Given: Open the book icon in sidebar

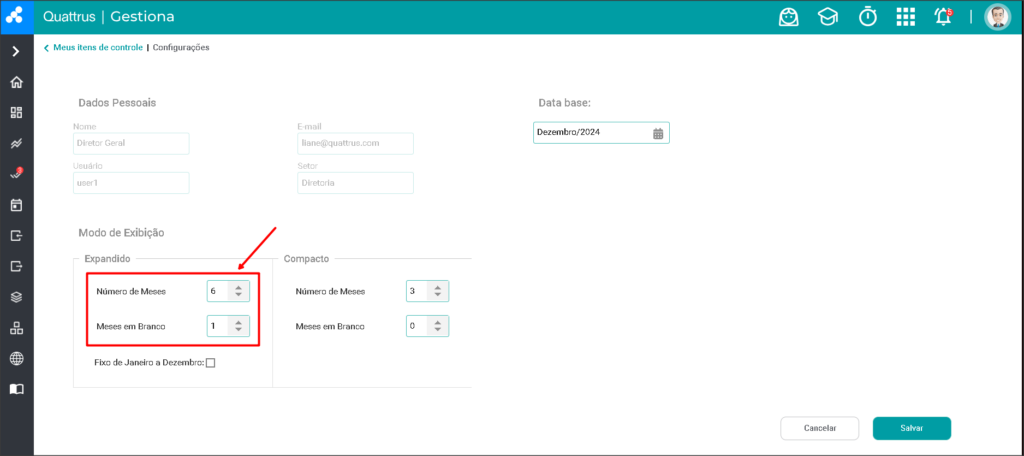Looking at the screenshot, I should pos(16,389).
